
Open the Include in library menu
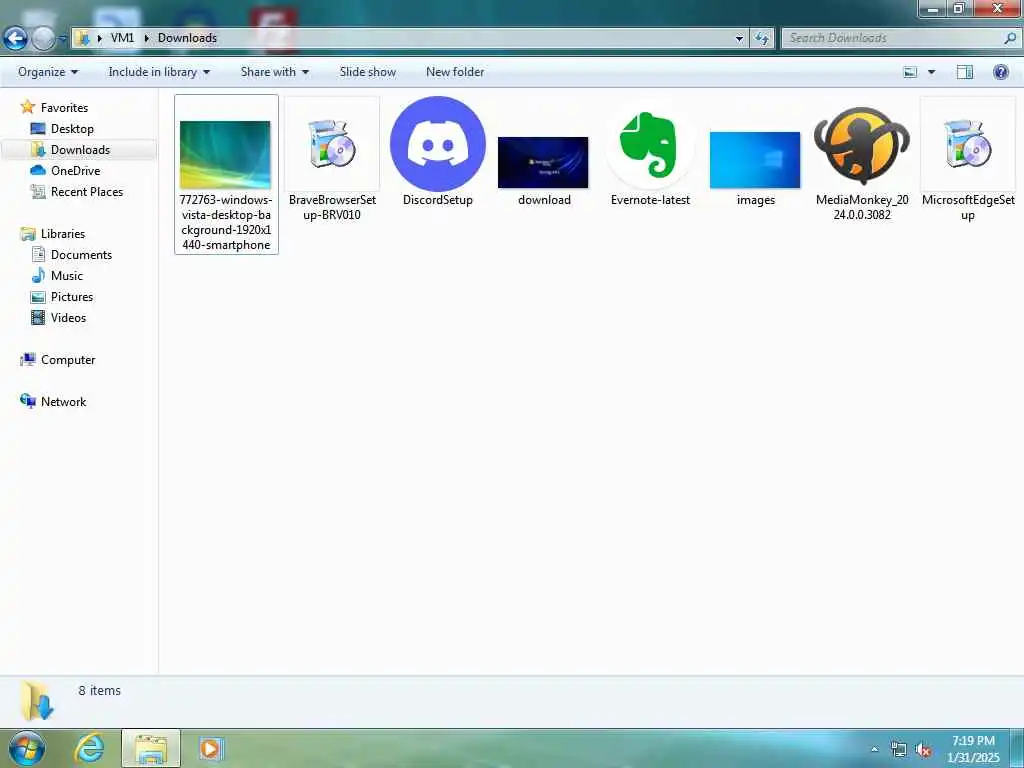click(159, 72)
